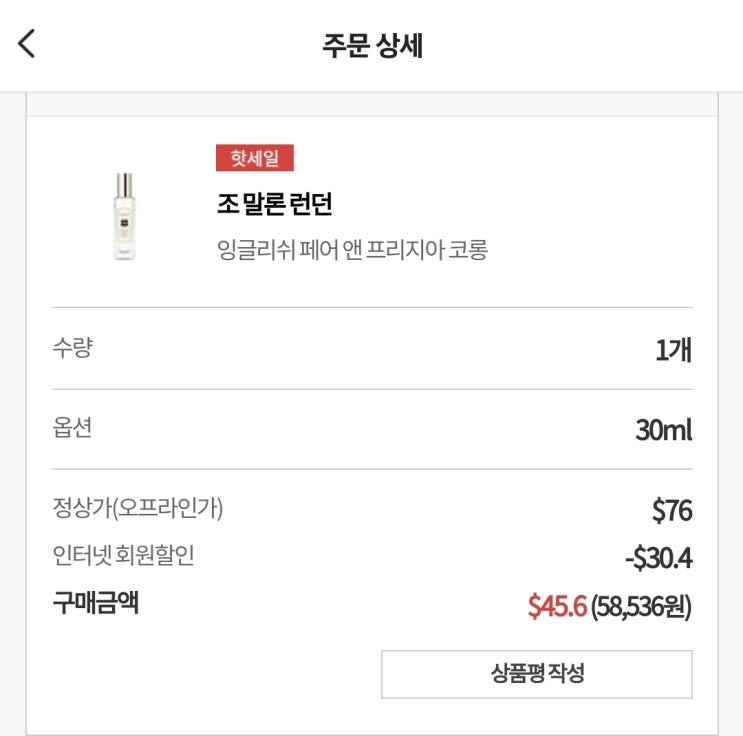Tap the back arrow icon

point(27,44)
